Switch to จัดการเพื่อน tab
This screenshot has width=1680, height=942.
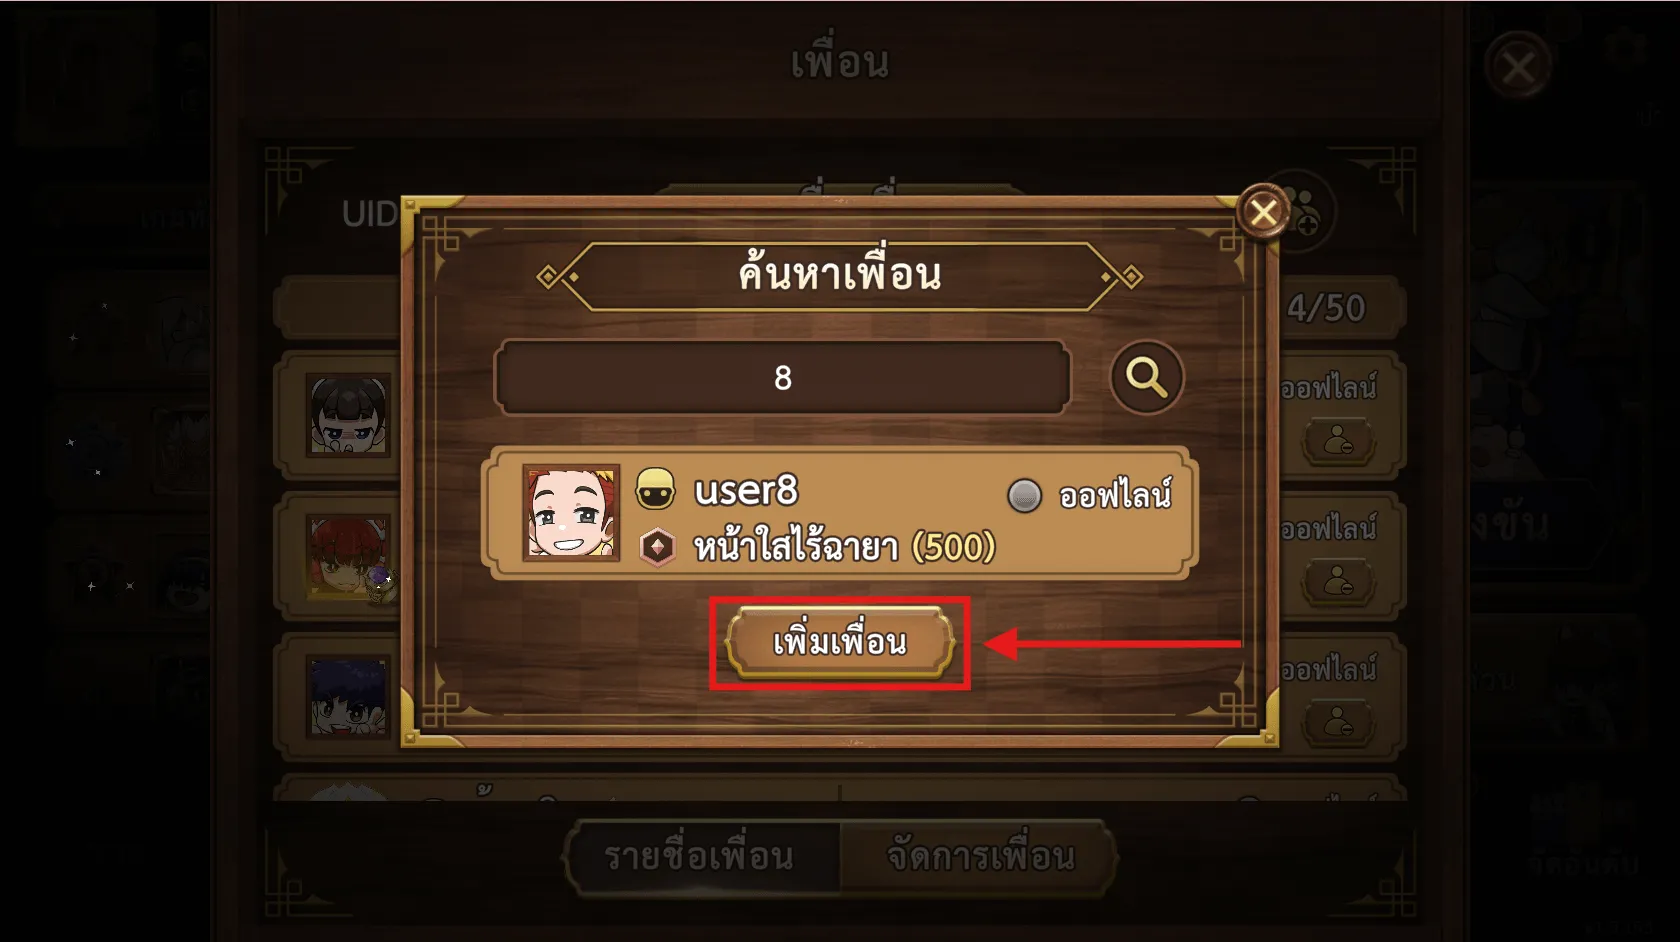[x=980, y=857]
